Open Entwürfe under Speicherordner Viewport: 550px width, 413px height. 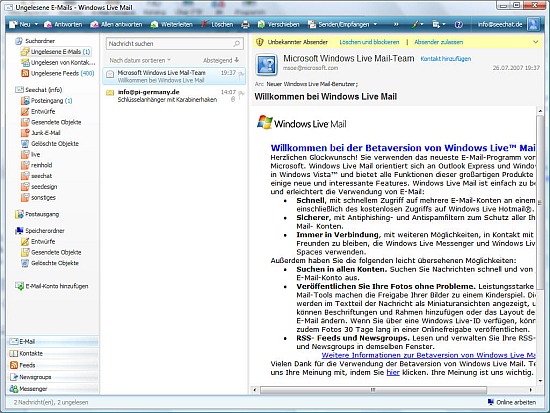tap(38, 242)
